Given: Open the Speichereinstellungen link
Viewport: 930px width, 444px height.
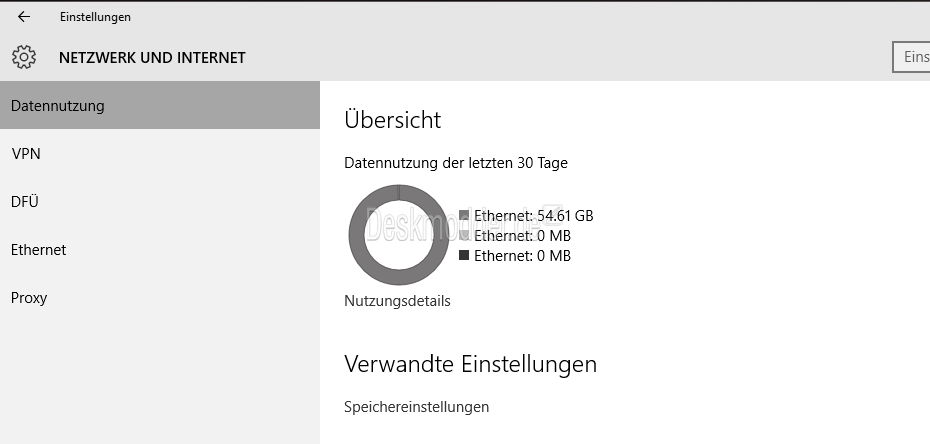Looking at the screenshot, I should point(416,407).
